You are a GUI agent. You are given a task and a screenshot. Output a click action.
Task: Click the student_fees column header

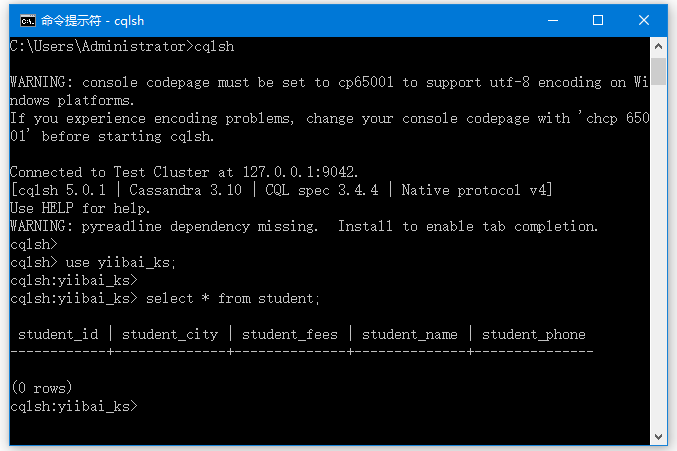pos(290,334)
